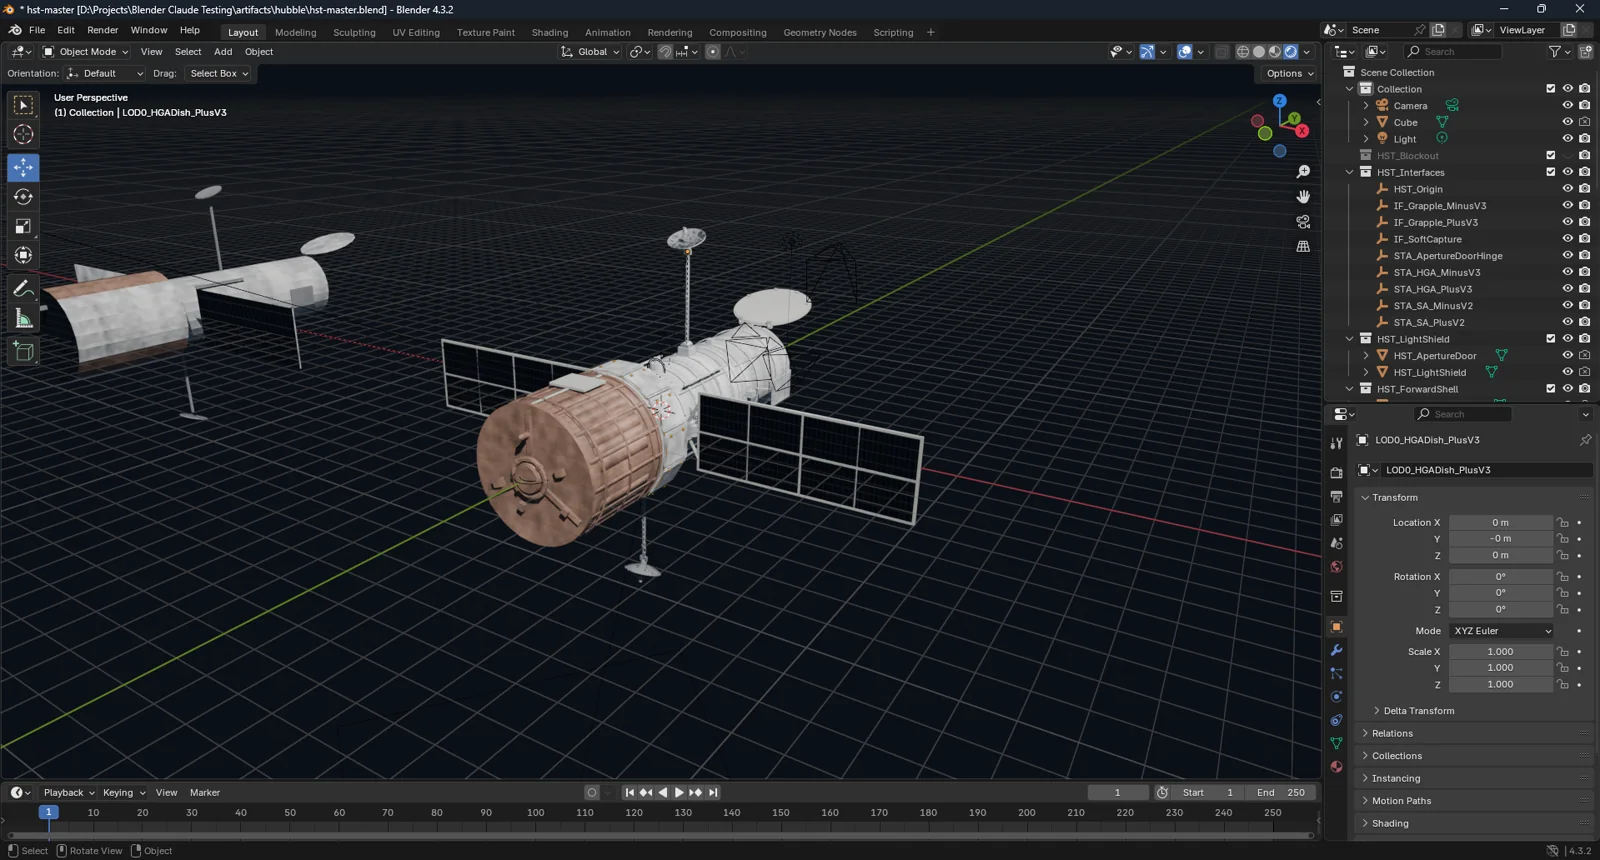1600x860 pixels.
Task: Select solid viewport shading
Action: point(1259,52)
